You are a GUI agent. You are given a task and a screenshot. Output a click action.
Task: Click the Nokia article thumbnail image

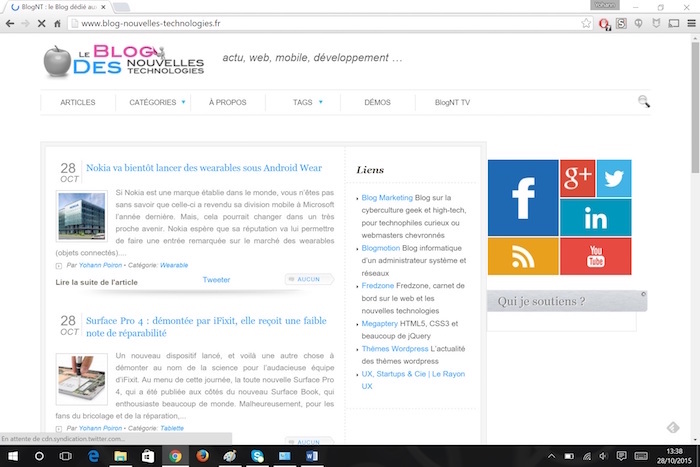[82, 217]
